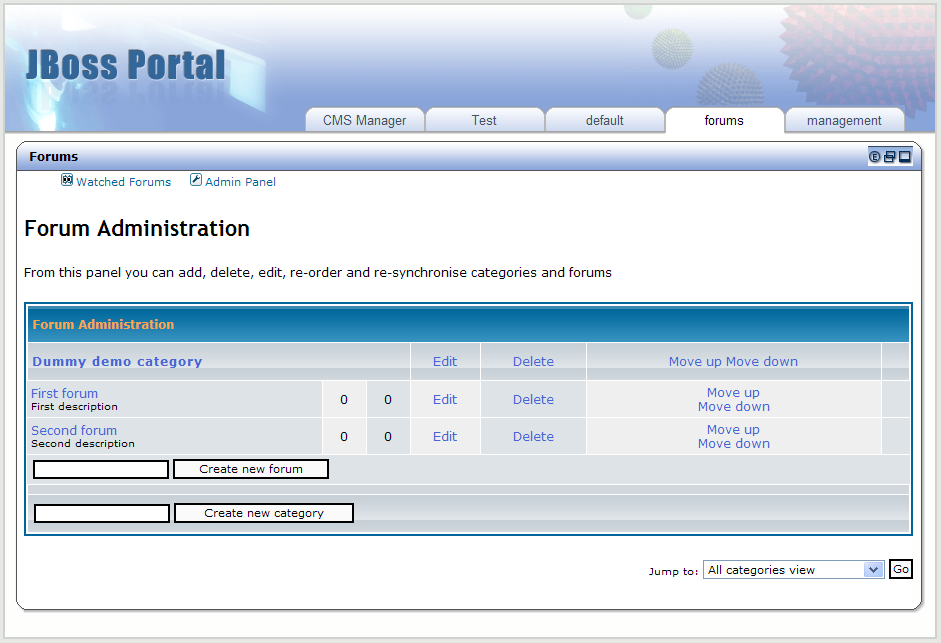Image resolution: width=941 pixels, height=643 pixels.
Task: Open the CMS Manager tab
Action: coord(364,120)
